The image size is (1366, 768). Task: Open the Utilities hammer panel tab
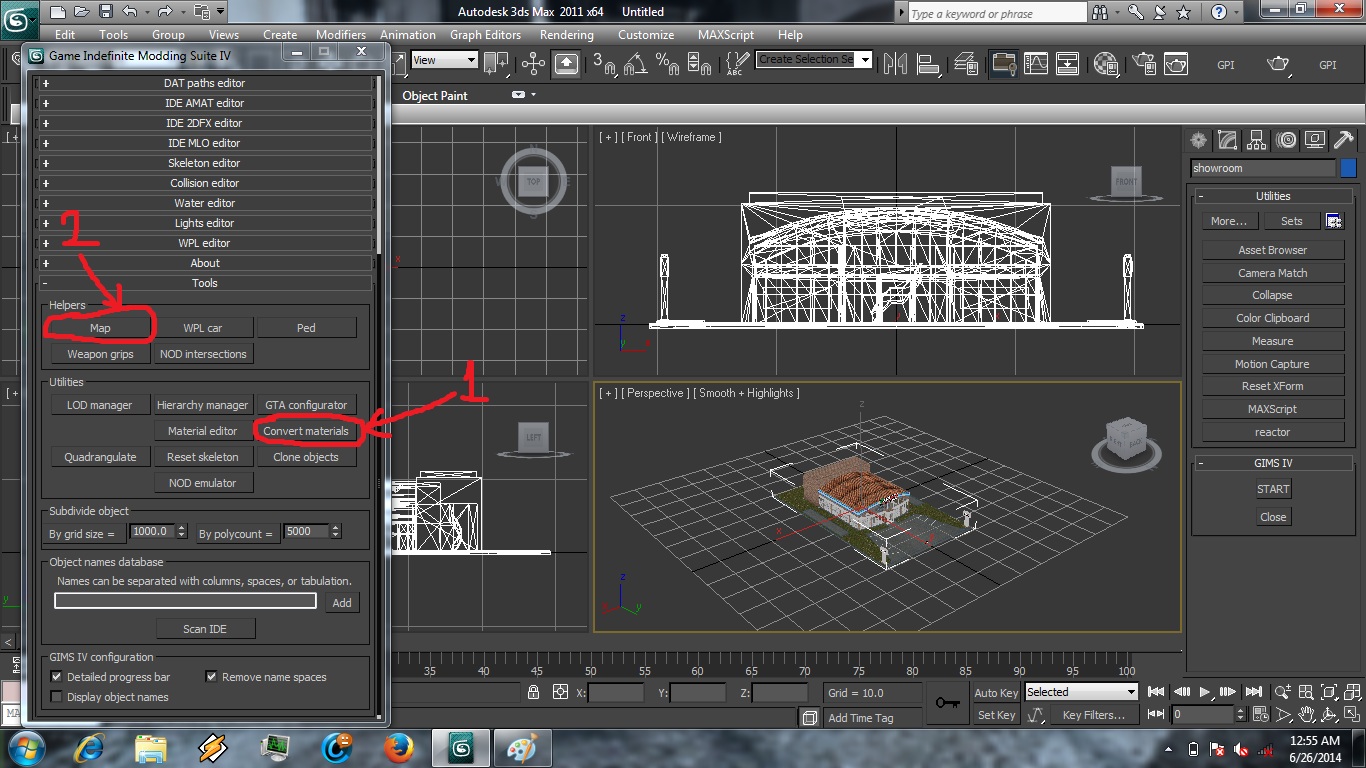point(1344,140)
